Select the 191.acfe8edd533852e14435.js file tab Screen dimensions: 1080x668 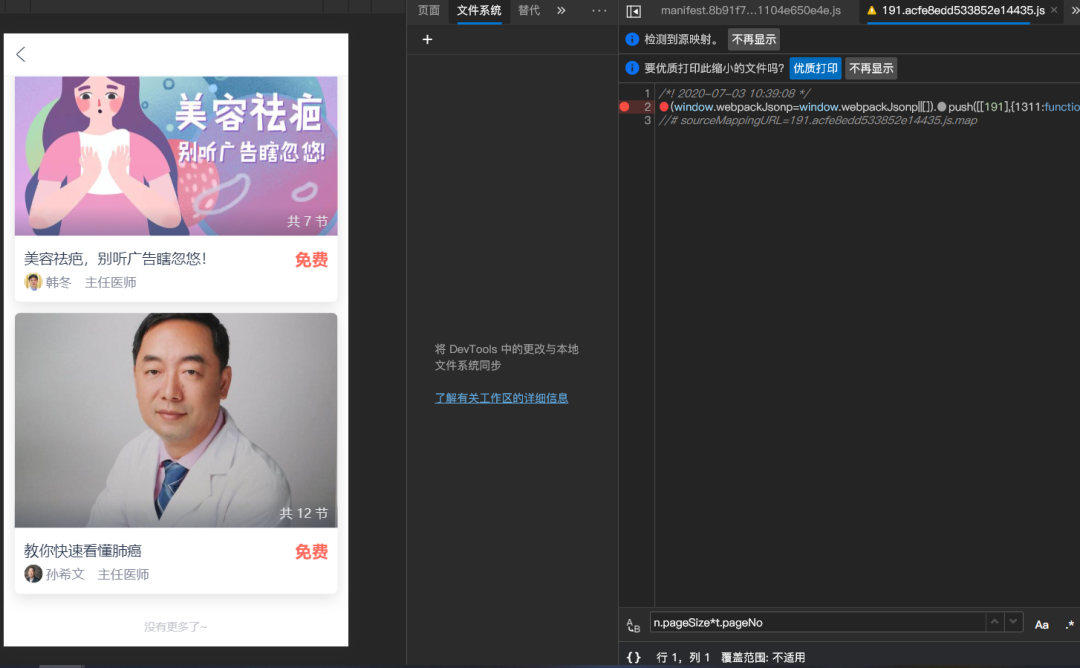963,10
